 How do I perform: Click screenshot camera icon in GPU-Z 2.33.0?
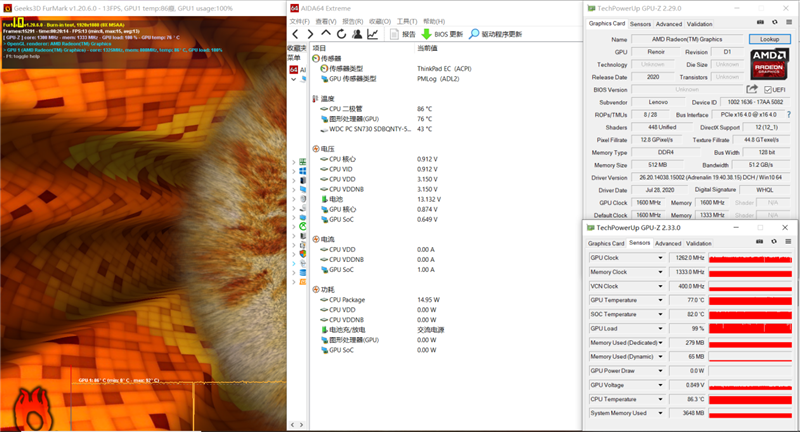pyautogui.click(x=759, y=242)
